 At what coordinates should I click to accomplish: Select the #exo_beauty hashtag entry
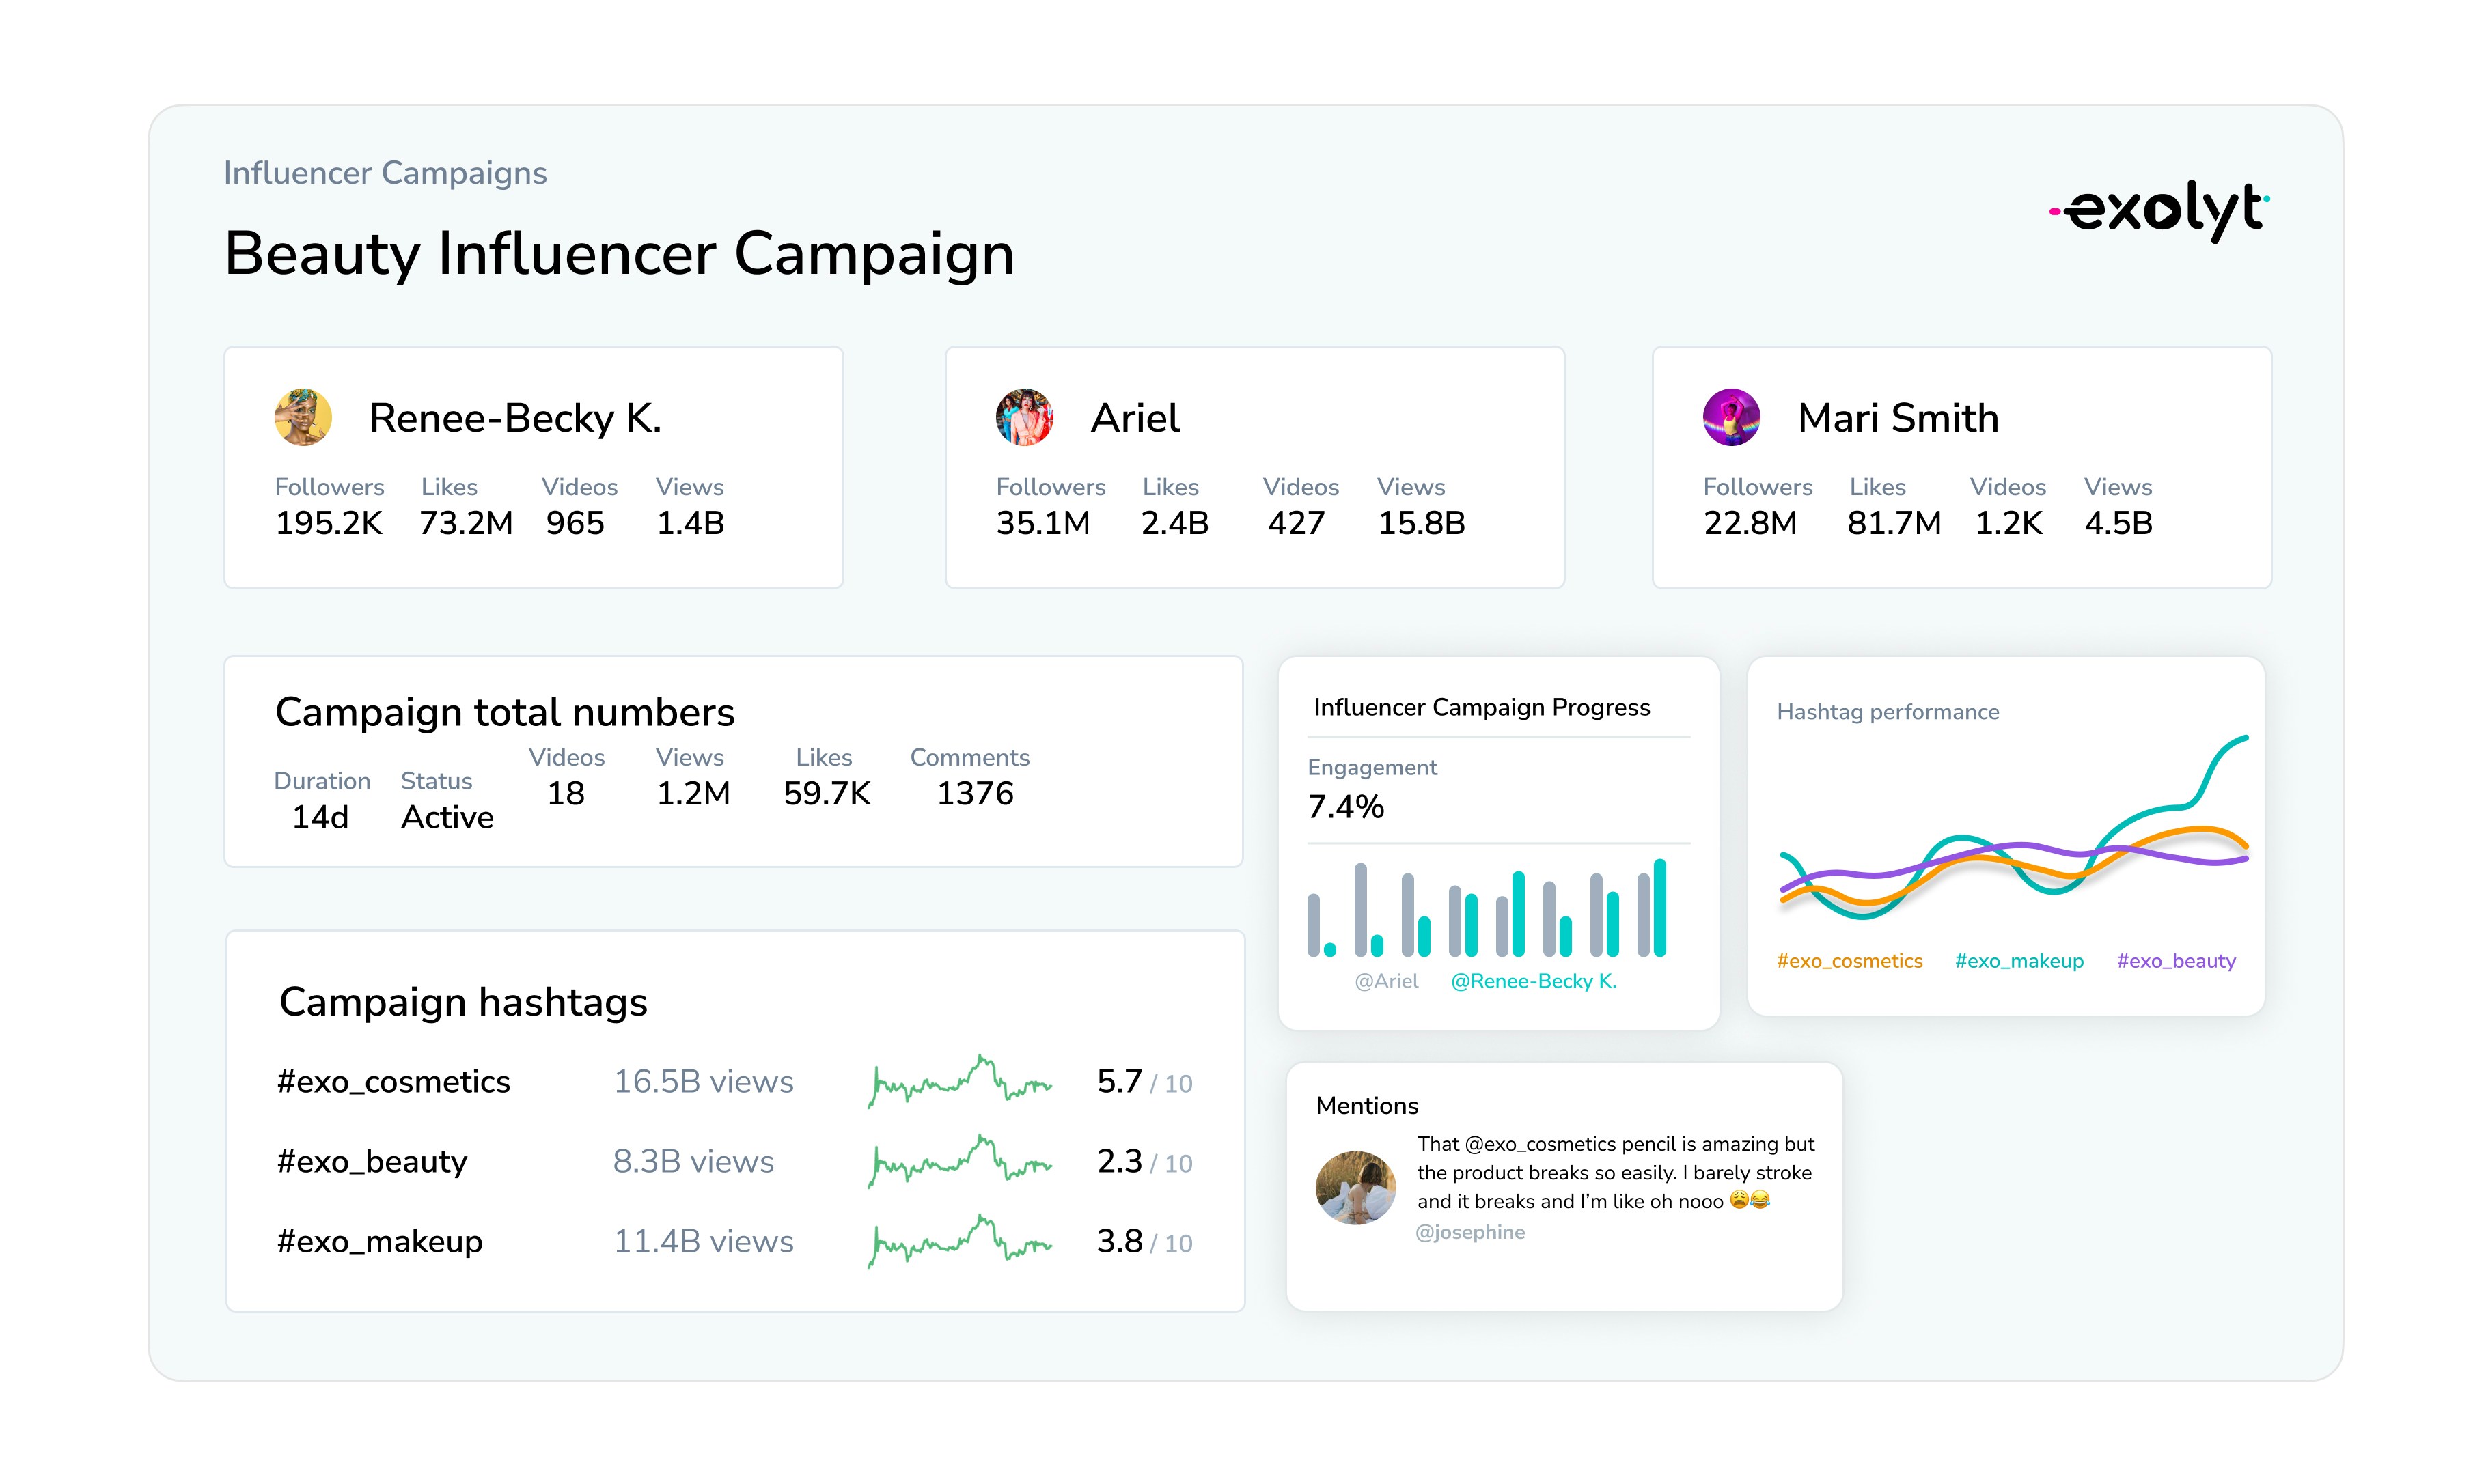click(x=372, y=1161)
